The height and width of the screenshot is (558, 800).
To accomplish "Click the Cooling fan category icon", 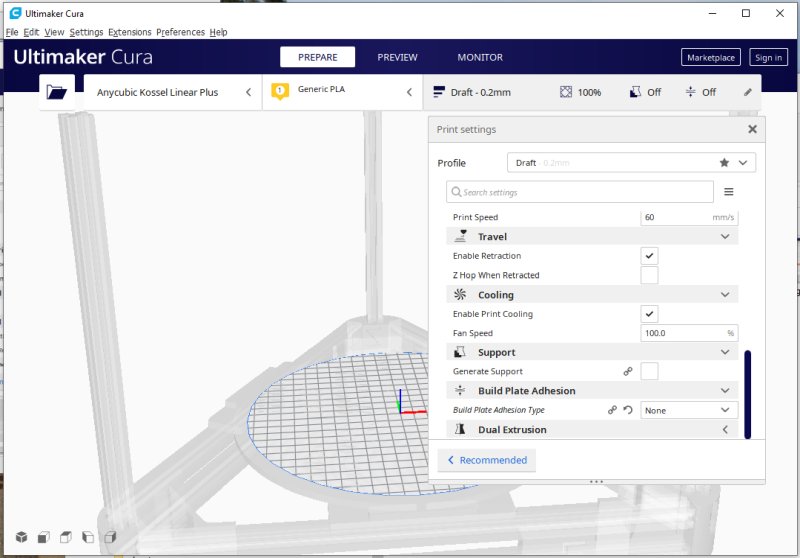I will coord(460,294).
